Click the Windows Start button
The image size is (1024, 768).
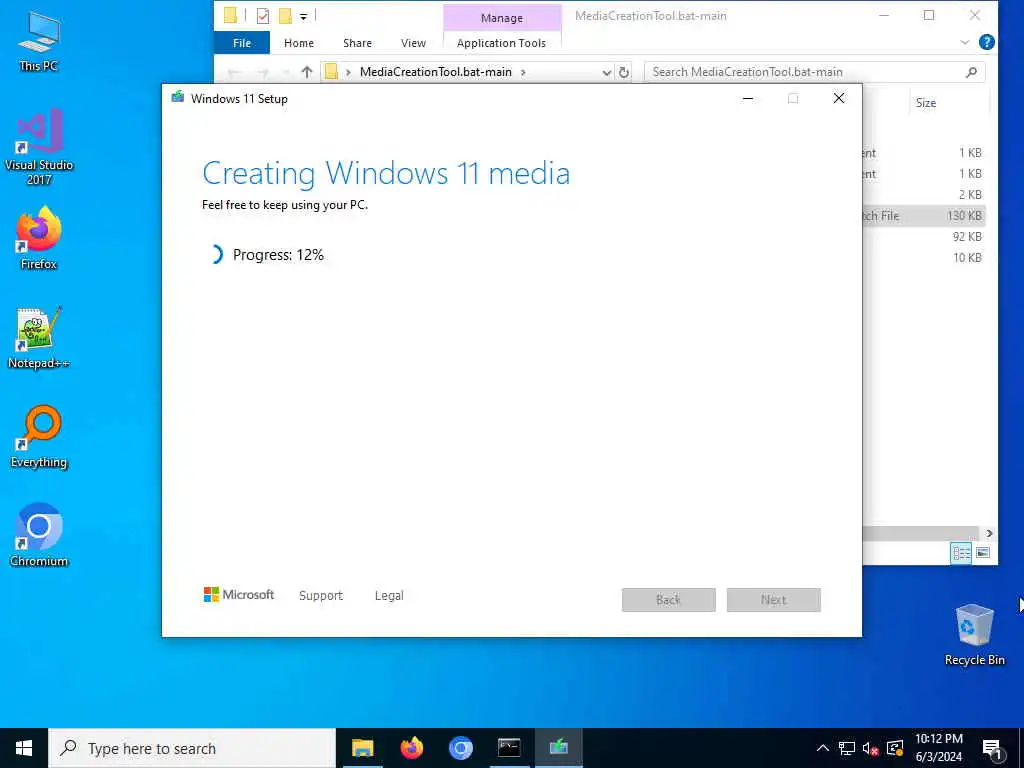[x=24, y=748]
